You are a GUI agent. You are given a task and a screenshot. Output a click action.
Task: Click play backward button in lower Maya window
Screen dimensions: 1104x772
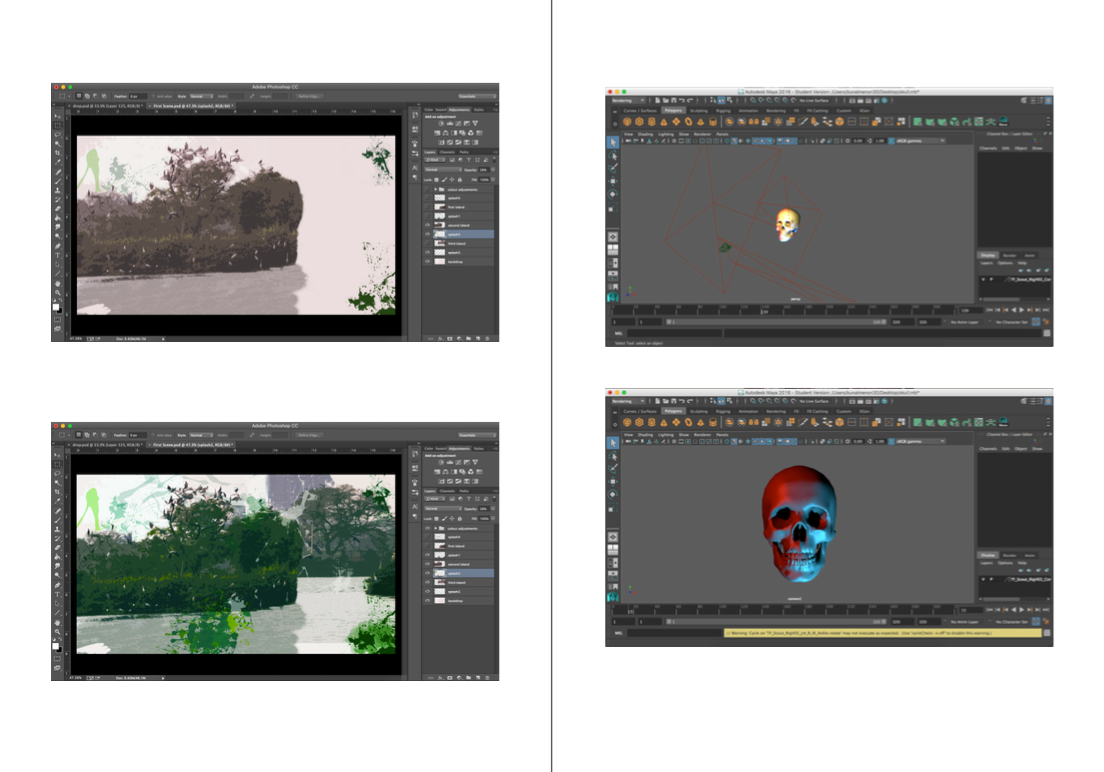(1013, 611)
